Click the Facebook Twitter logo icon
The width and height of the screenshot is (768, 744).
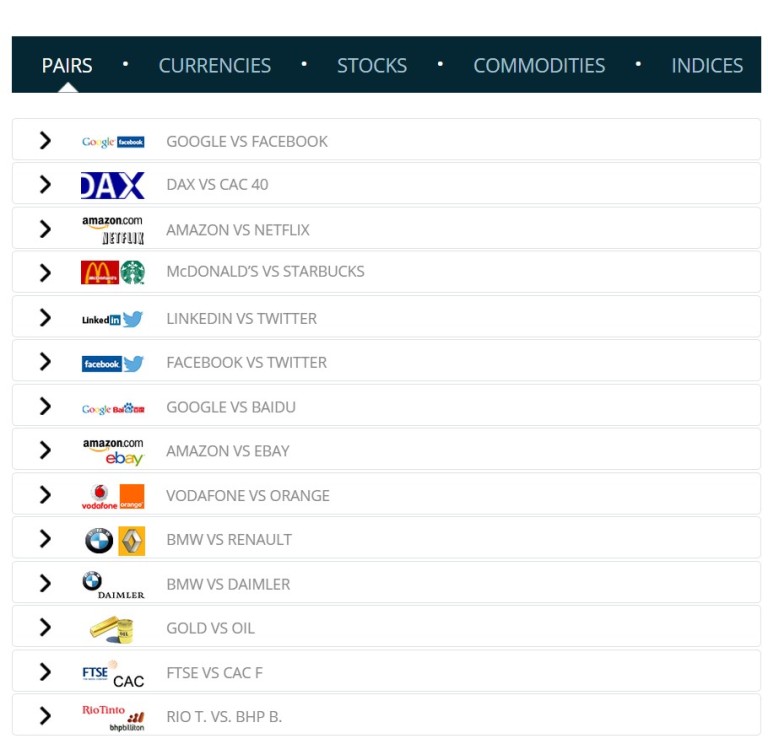click(113, 363)
